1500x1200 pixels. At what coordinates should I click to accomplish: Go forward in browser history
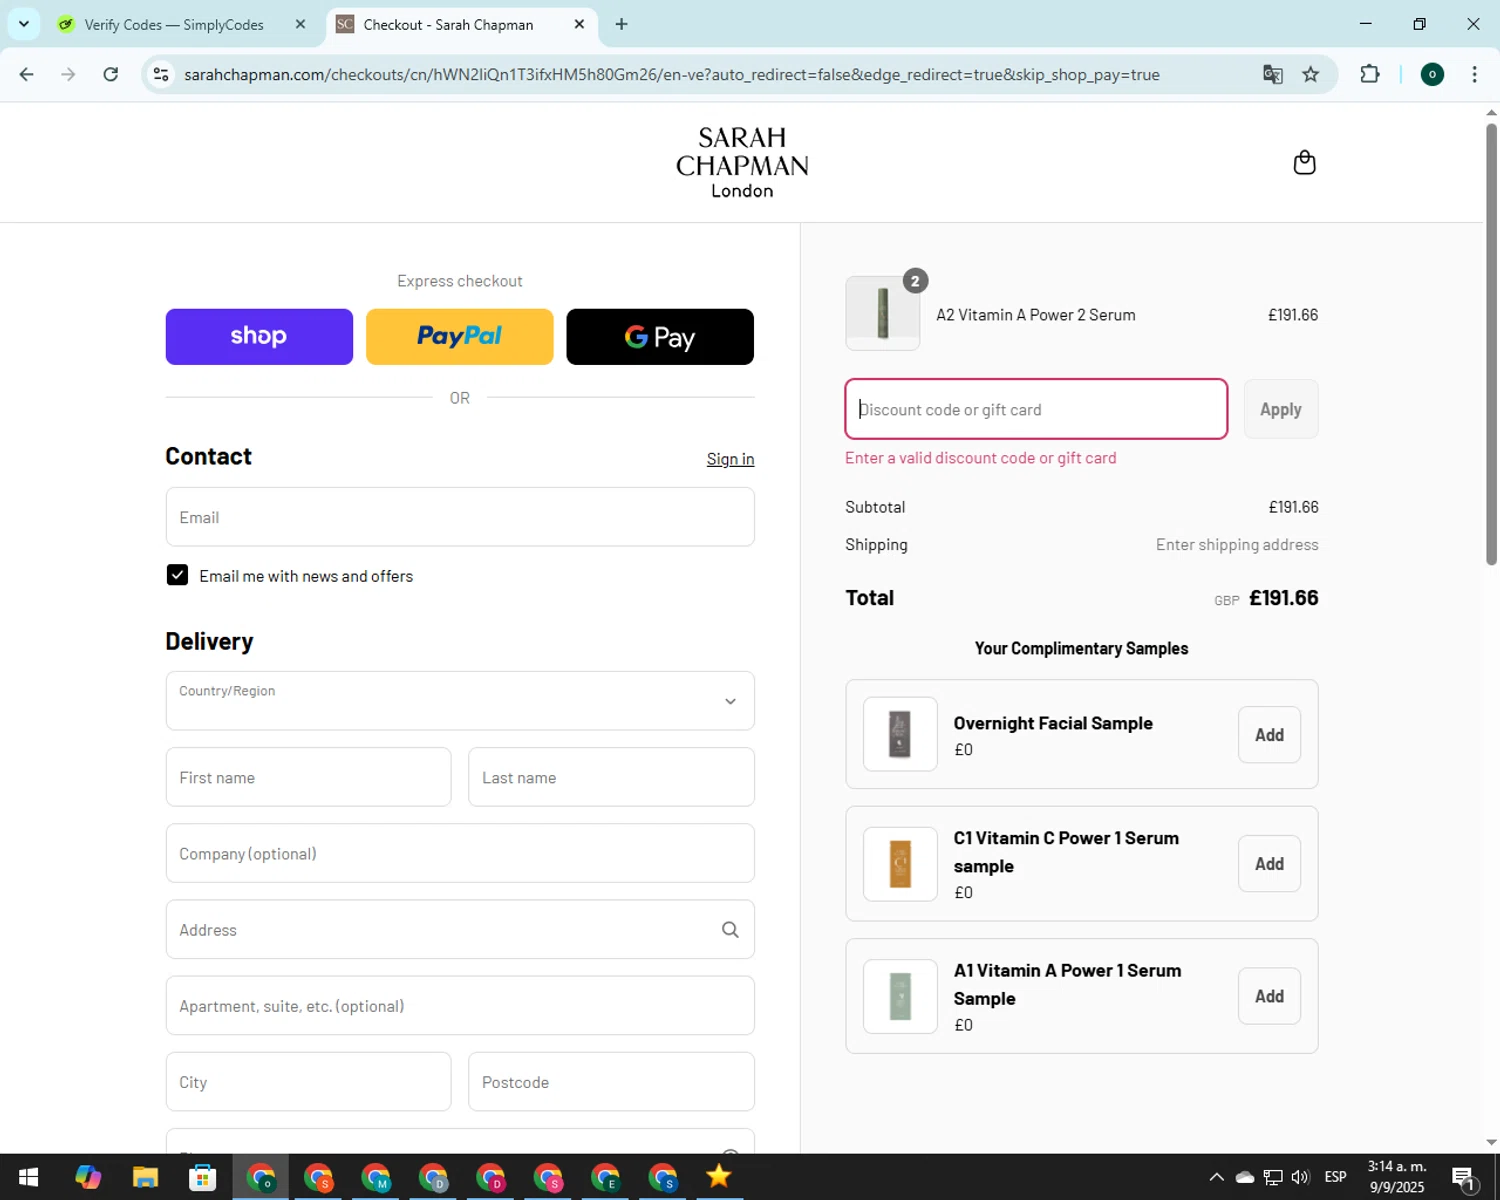pyautogui.click(x=68, y=74)
